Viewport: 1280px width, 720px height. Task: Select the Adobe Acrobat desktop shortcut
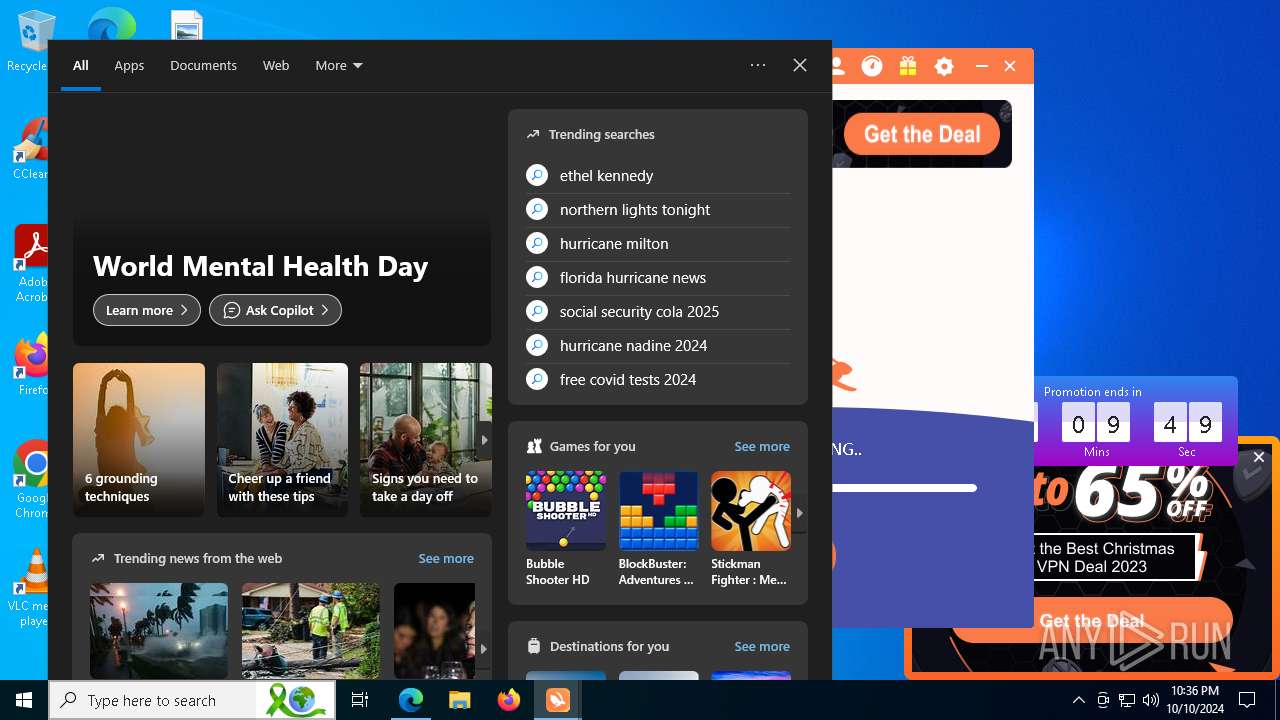[30, 262]
